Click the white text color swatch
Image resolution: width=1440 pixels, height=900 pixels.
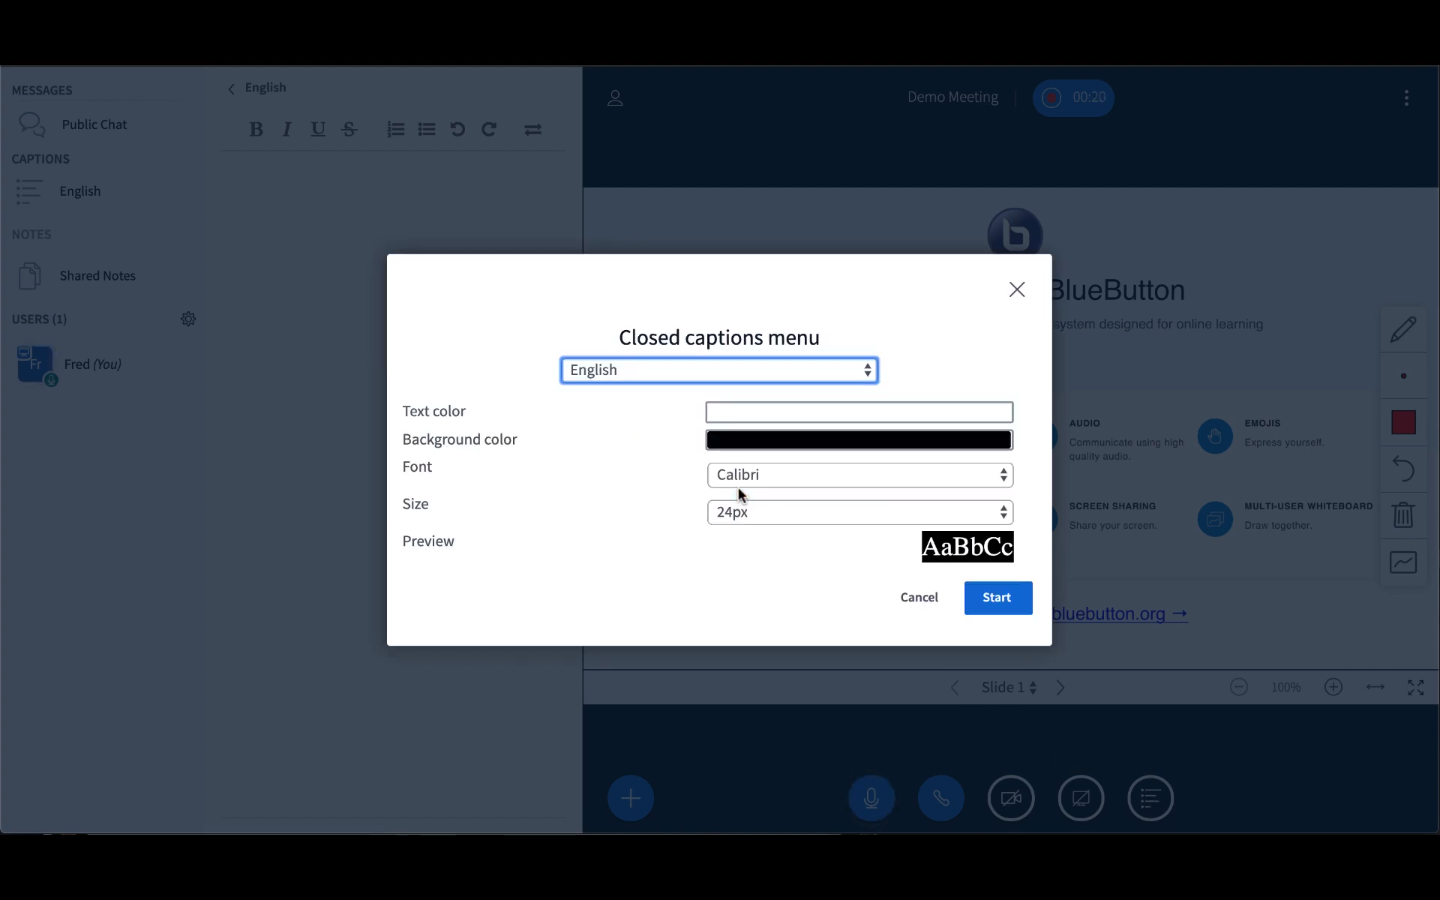[859, 412]
